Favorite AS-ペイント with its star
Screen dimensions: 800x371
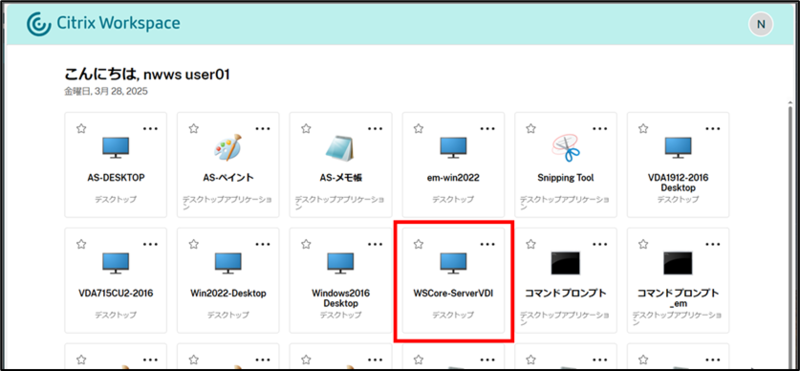click(x=193, y=129)
